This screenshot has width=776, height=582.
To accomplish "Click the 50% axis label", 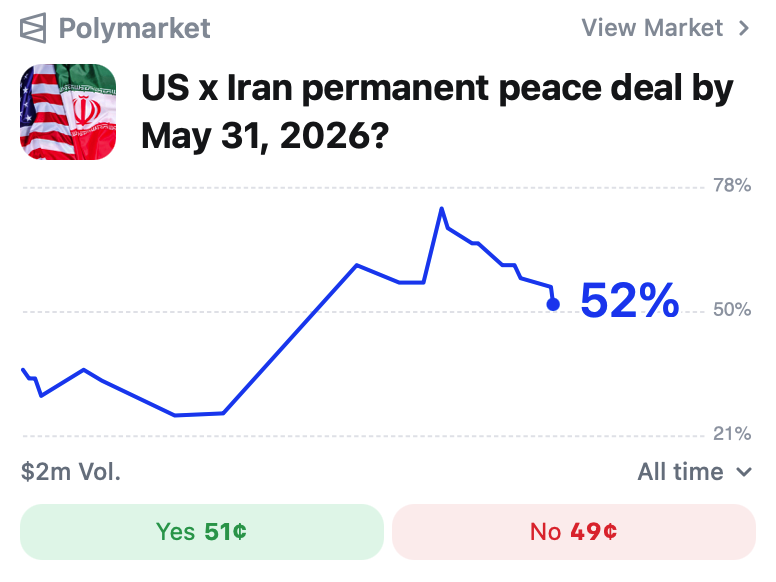I will tap(731, 311).
